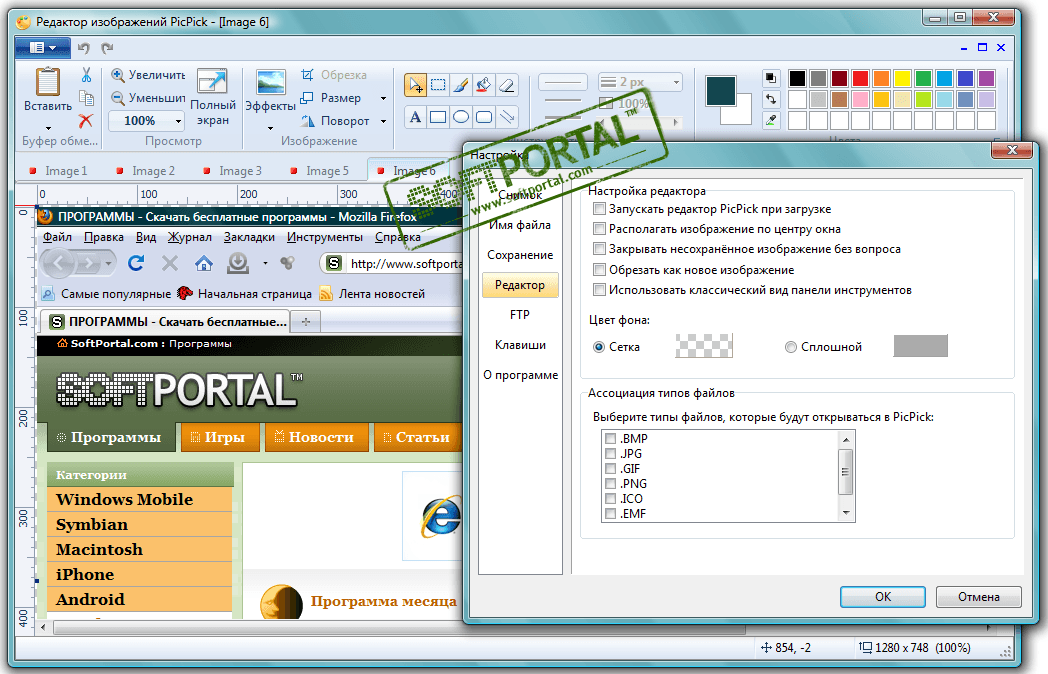Open the PicPick main menu button
The width and height of the screenshot is (1048, 674).
42,47
